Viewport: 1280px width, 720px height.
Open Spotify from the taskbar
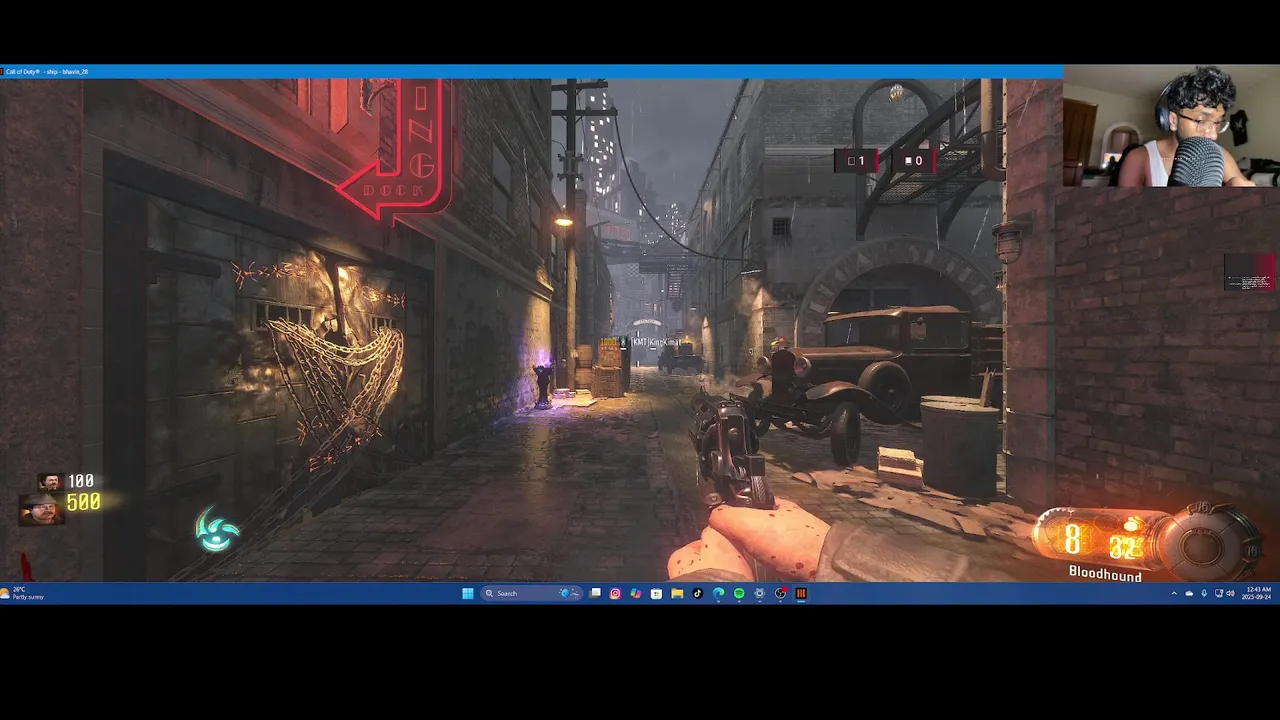coord(739,593)
